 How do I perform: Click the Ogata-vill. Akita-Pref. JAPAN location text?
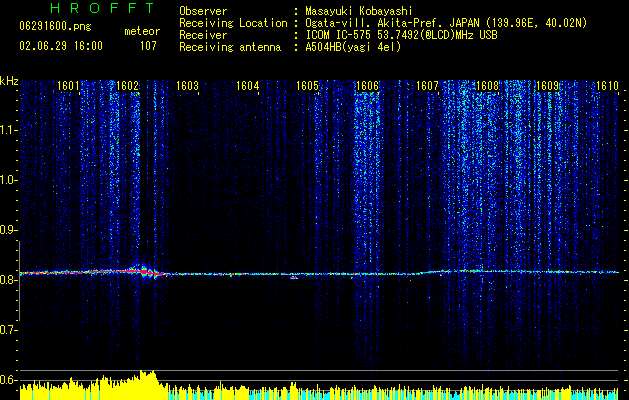coord(446,23)
